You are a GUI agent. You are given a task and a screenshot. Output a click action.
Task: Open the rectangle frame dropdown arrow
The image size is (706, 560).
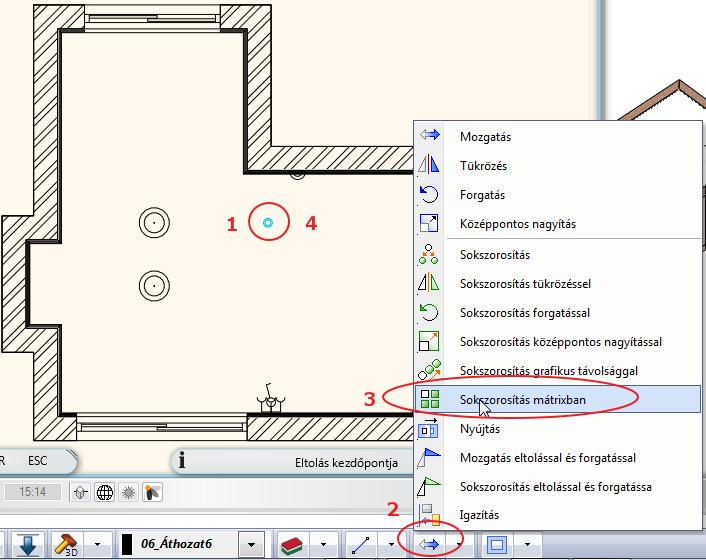[527, 545]
